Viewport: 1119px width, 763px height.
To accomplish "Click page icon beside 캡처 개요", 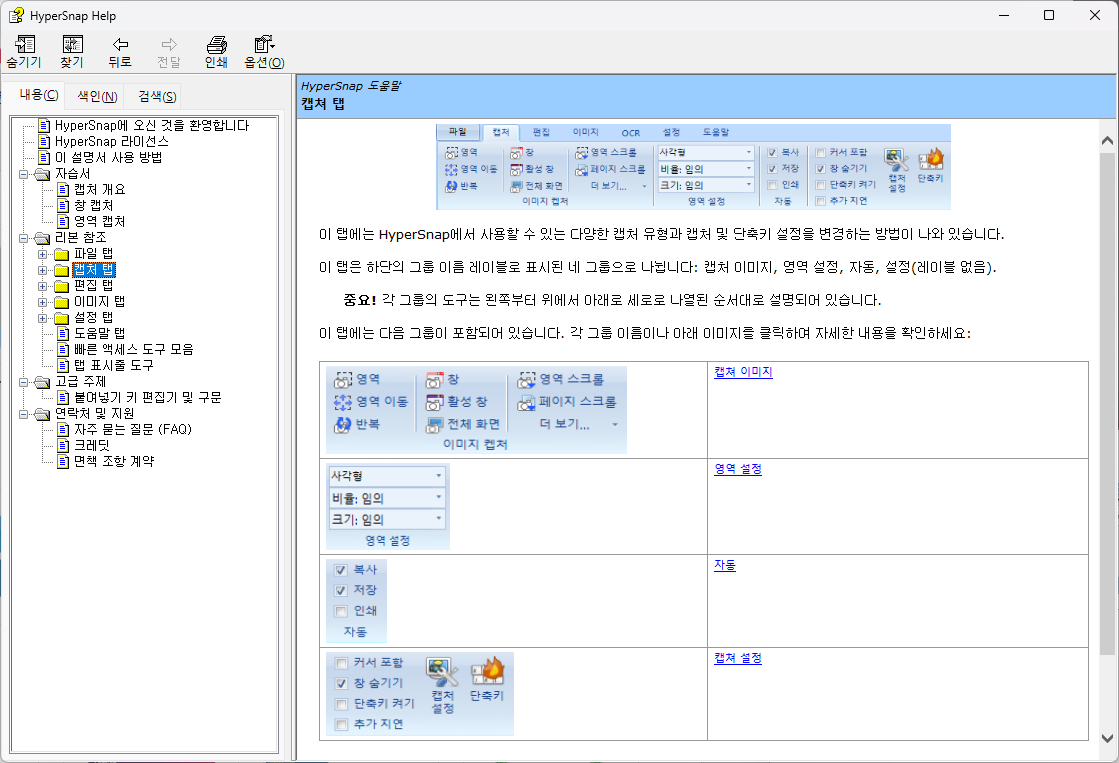I will (64, 189).
